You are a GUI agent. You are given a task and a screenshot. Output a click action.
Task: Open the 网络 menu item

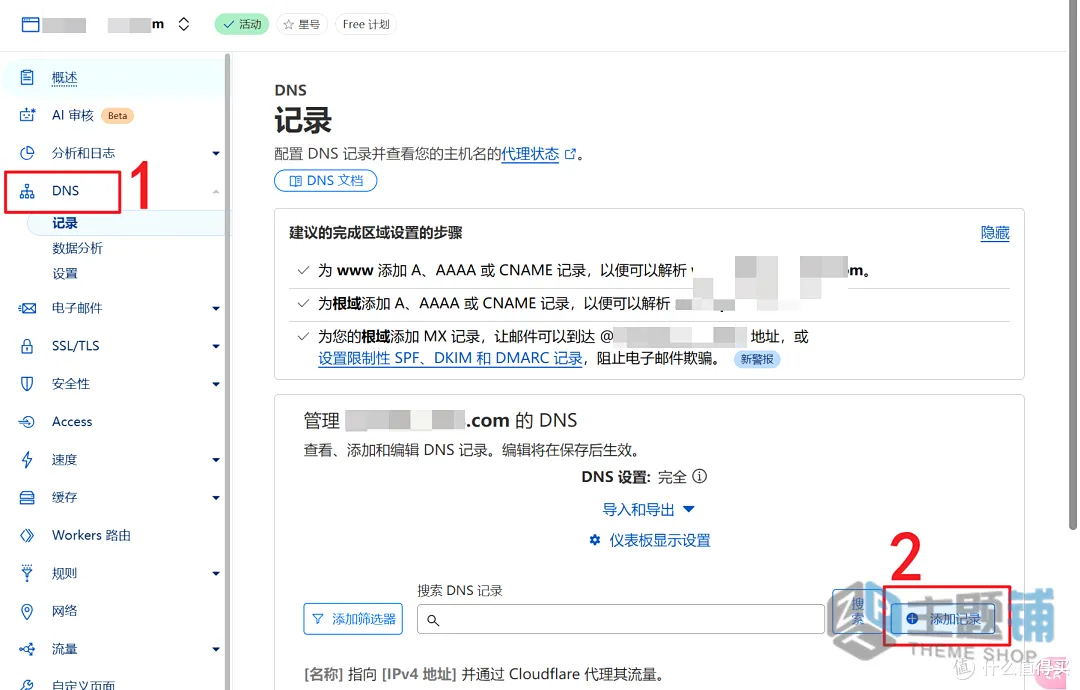(x=65, y=611)
